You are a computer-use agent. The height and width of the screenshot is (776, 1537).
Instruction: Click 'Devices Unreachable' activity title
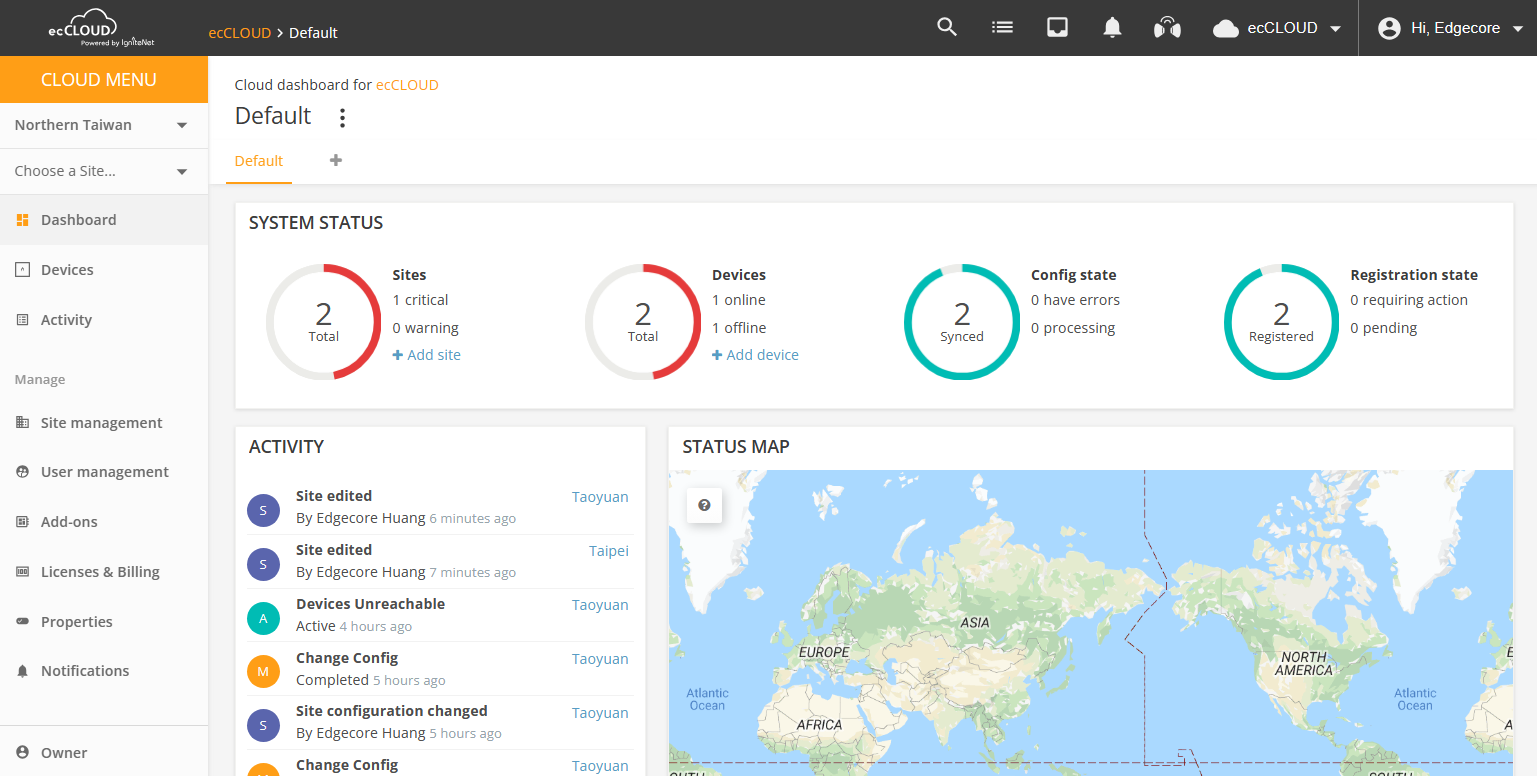coord(370,604)
